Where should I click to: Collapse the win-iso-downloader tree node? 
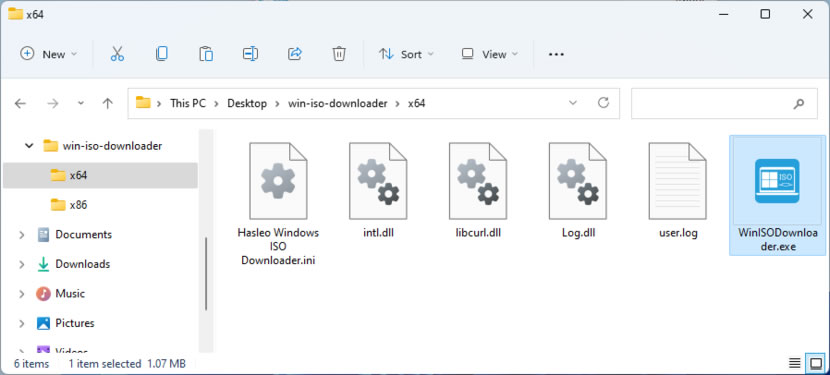pos(29,146)
